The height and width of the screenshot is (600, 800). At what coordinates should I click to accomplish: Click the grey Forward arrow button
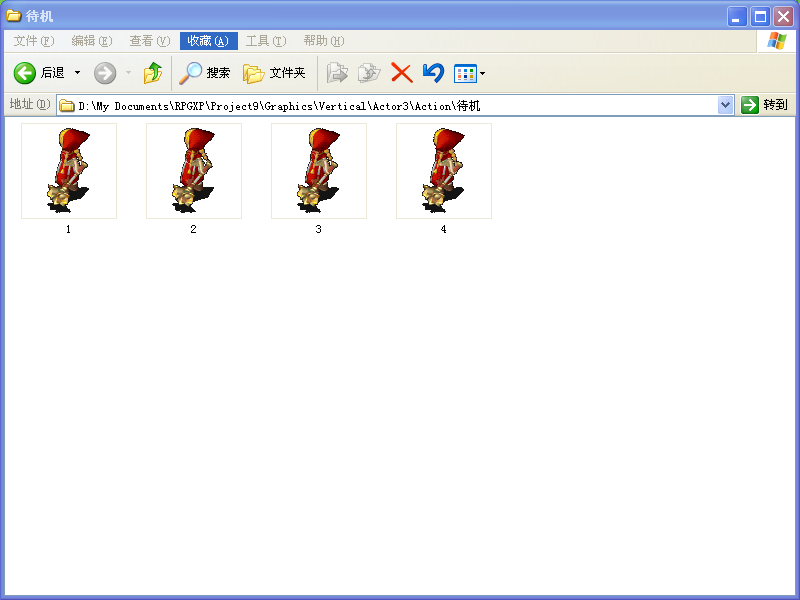105,73
